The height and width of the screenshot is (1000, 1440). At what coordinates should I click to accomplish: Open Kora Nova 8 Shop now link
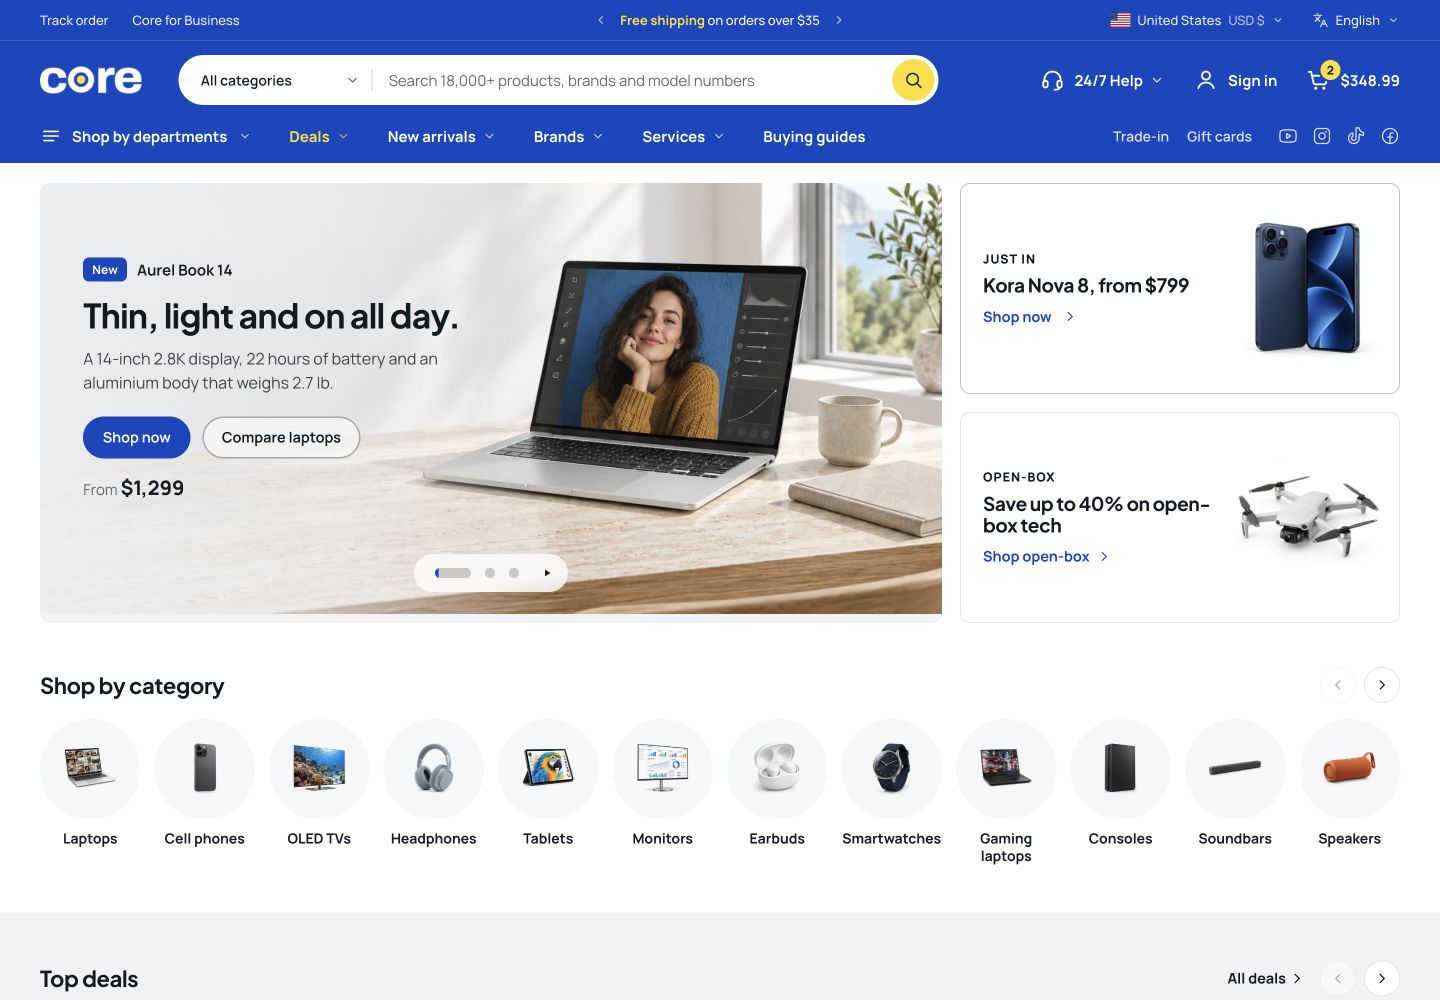coord(1029,316)
